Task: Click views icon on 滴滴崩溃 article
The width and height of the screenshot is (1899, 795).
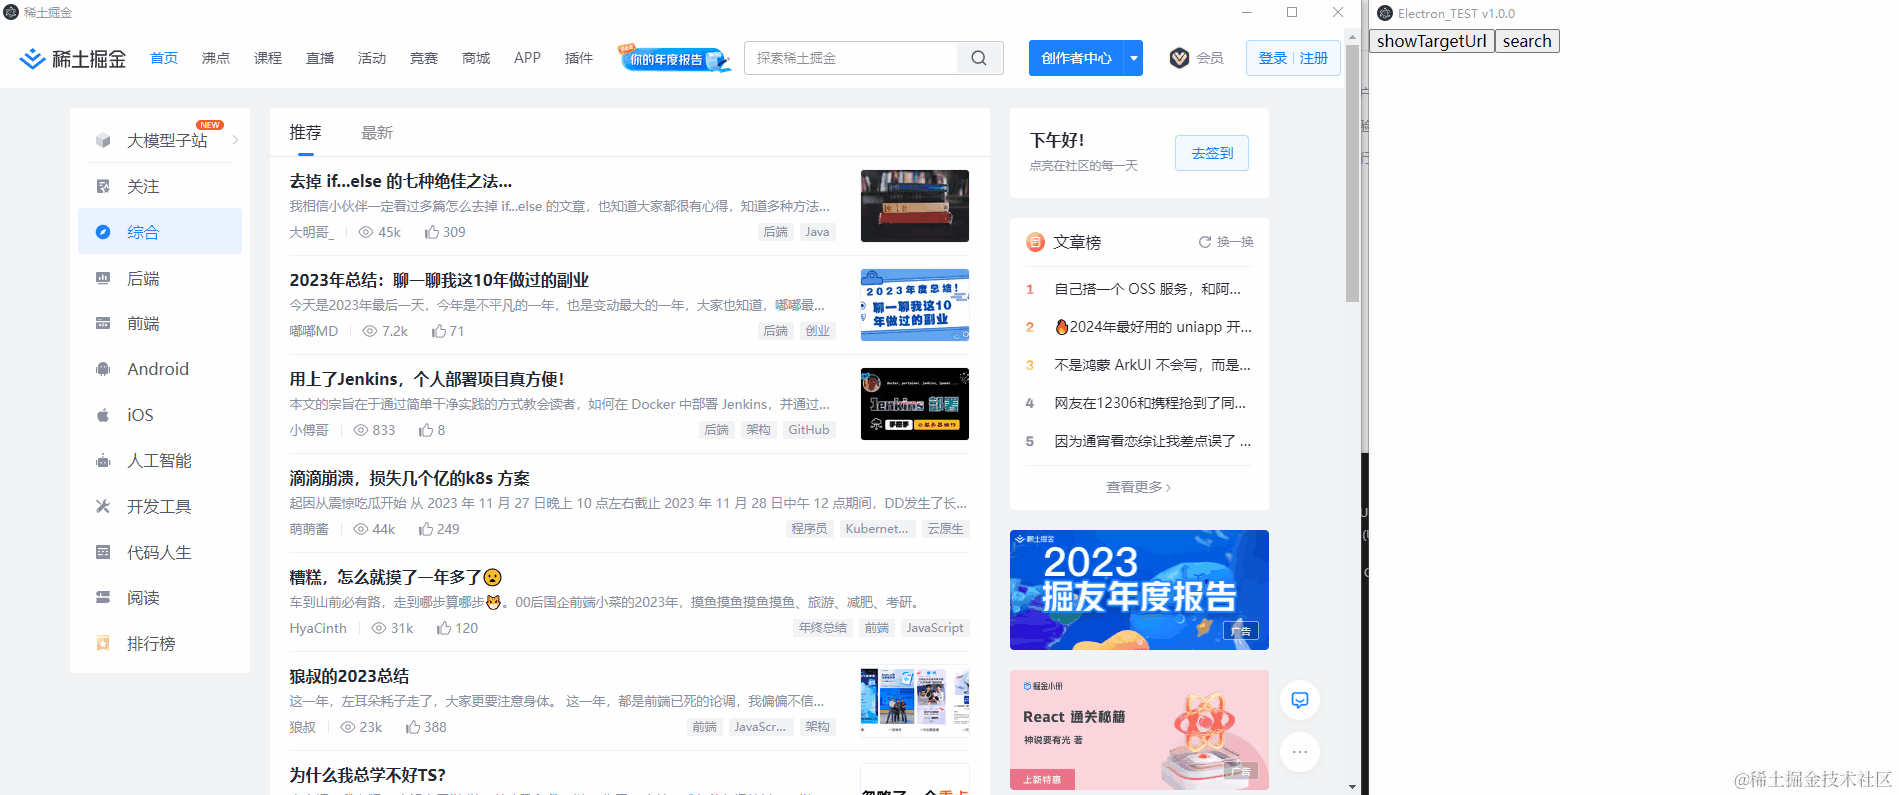Action: coord(361,529)
